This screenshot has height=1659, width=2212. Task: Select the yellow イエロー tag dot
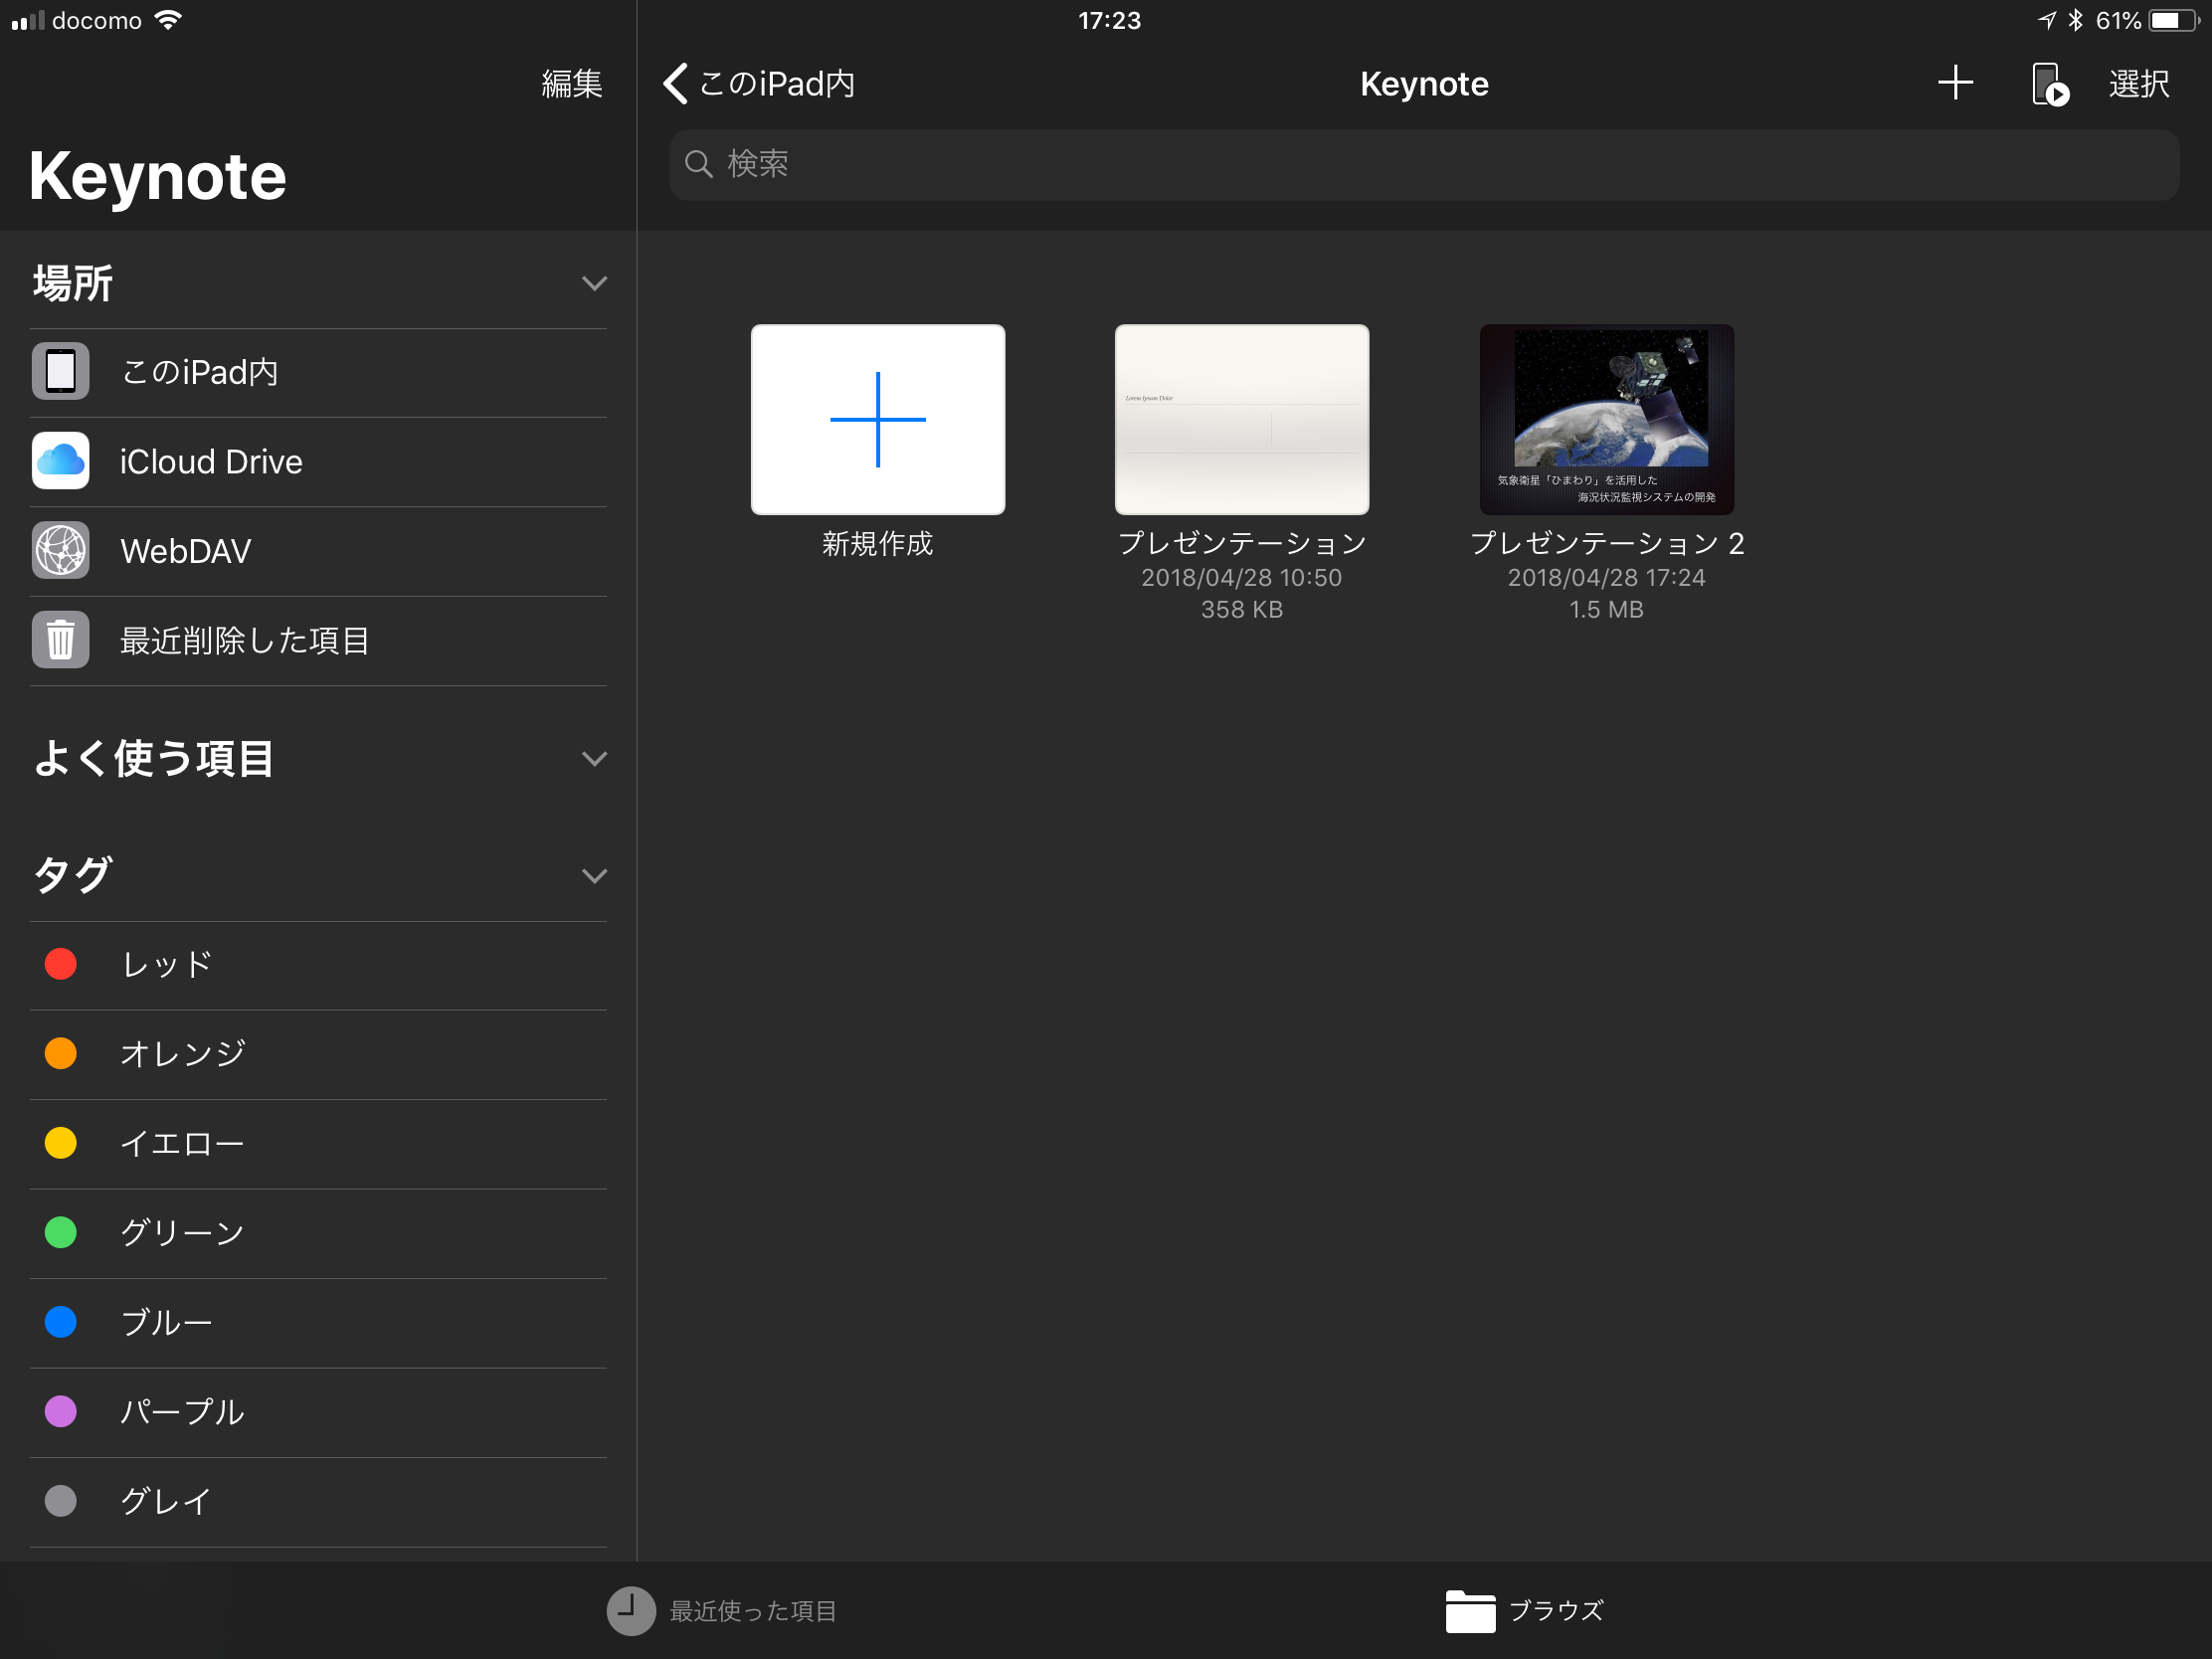pos(60,1143)
